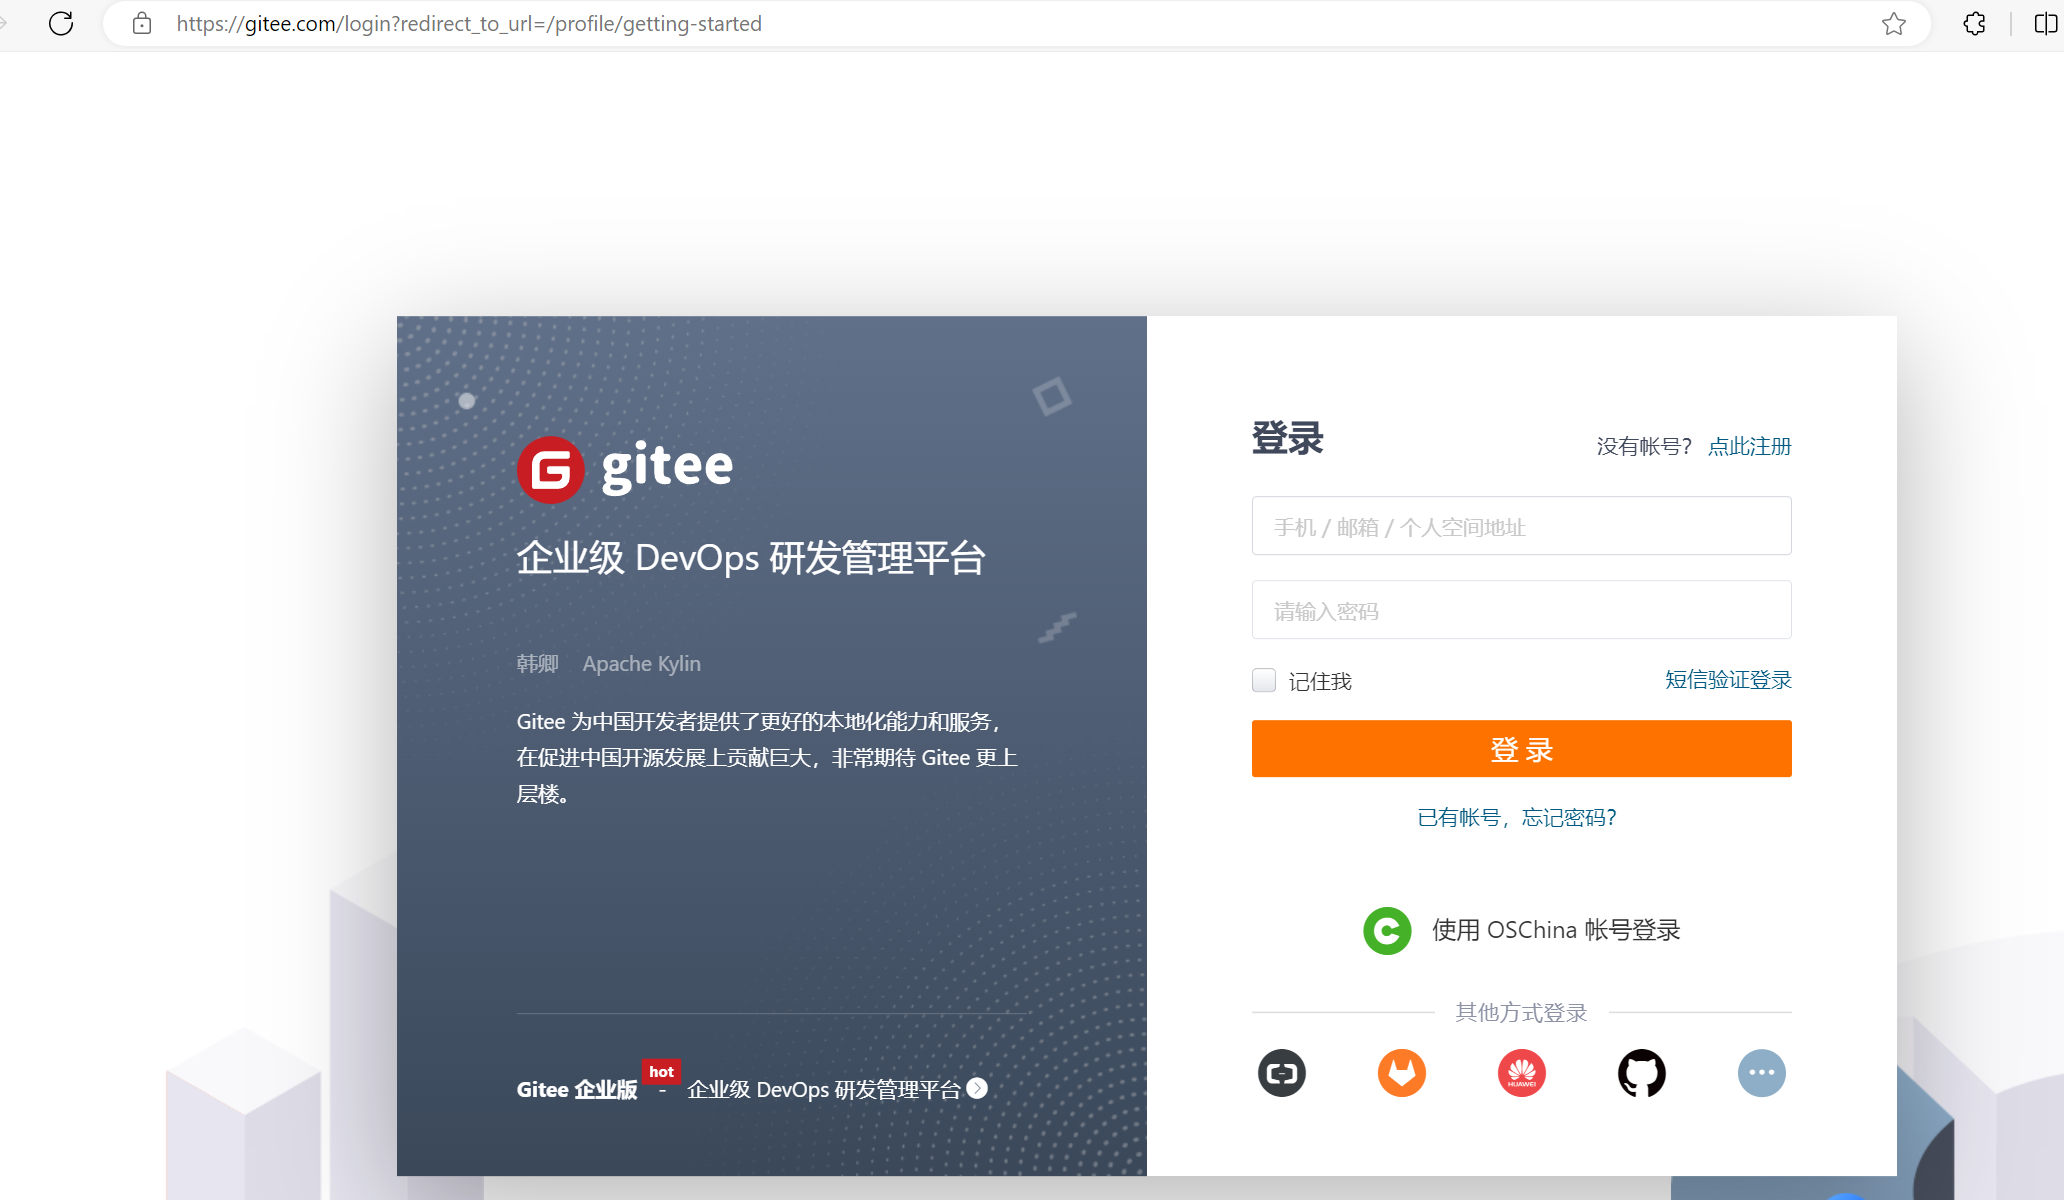This screenshot has height=1200, width=2064.
Task: Tick the 记住我 checkbox
Action: pyautogui.click(x=1264, y=680)
